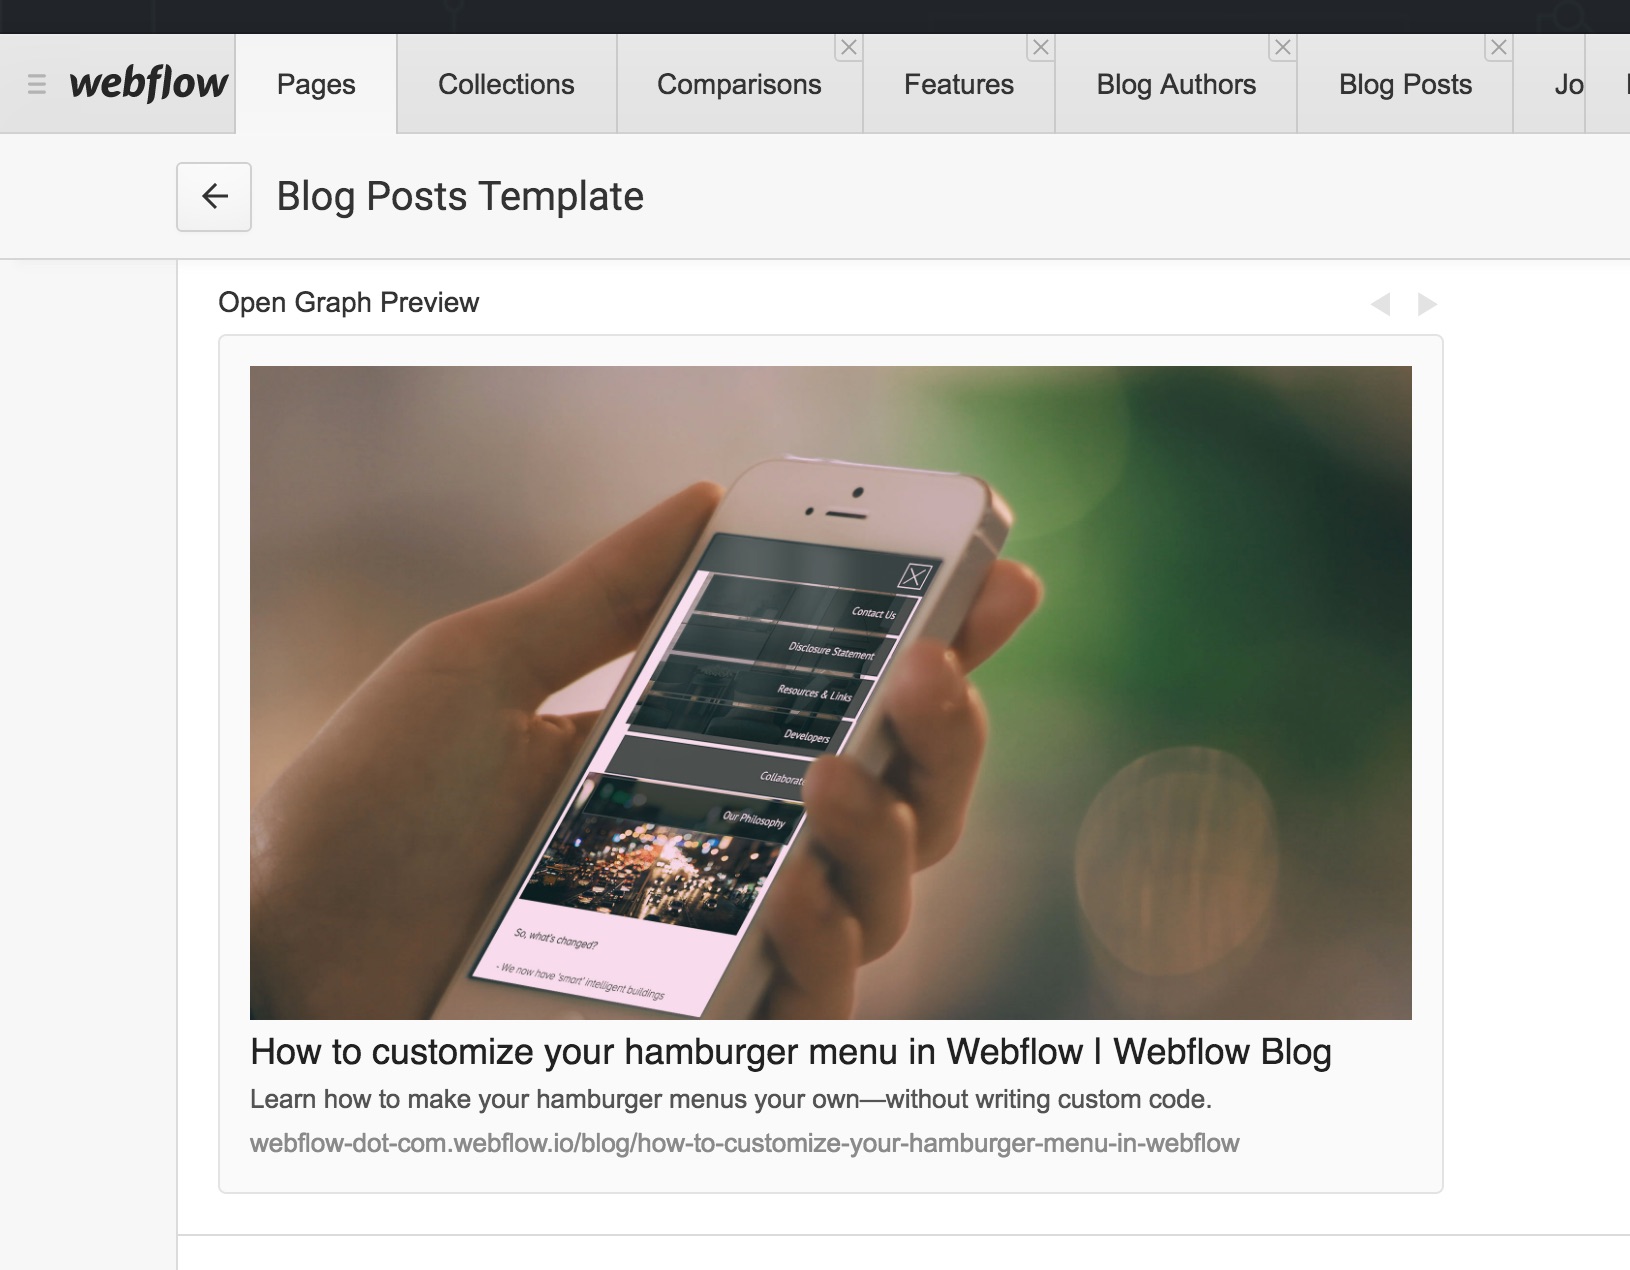Click the webflow logo
The image size is (1630, 1270).
148,84
